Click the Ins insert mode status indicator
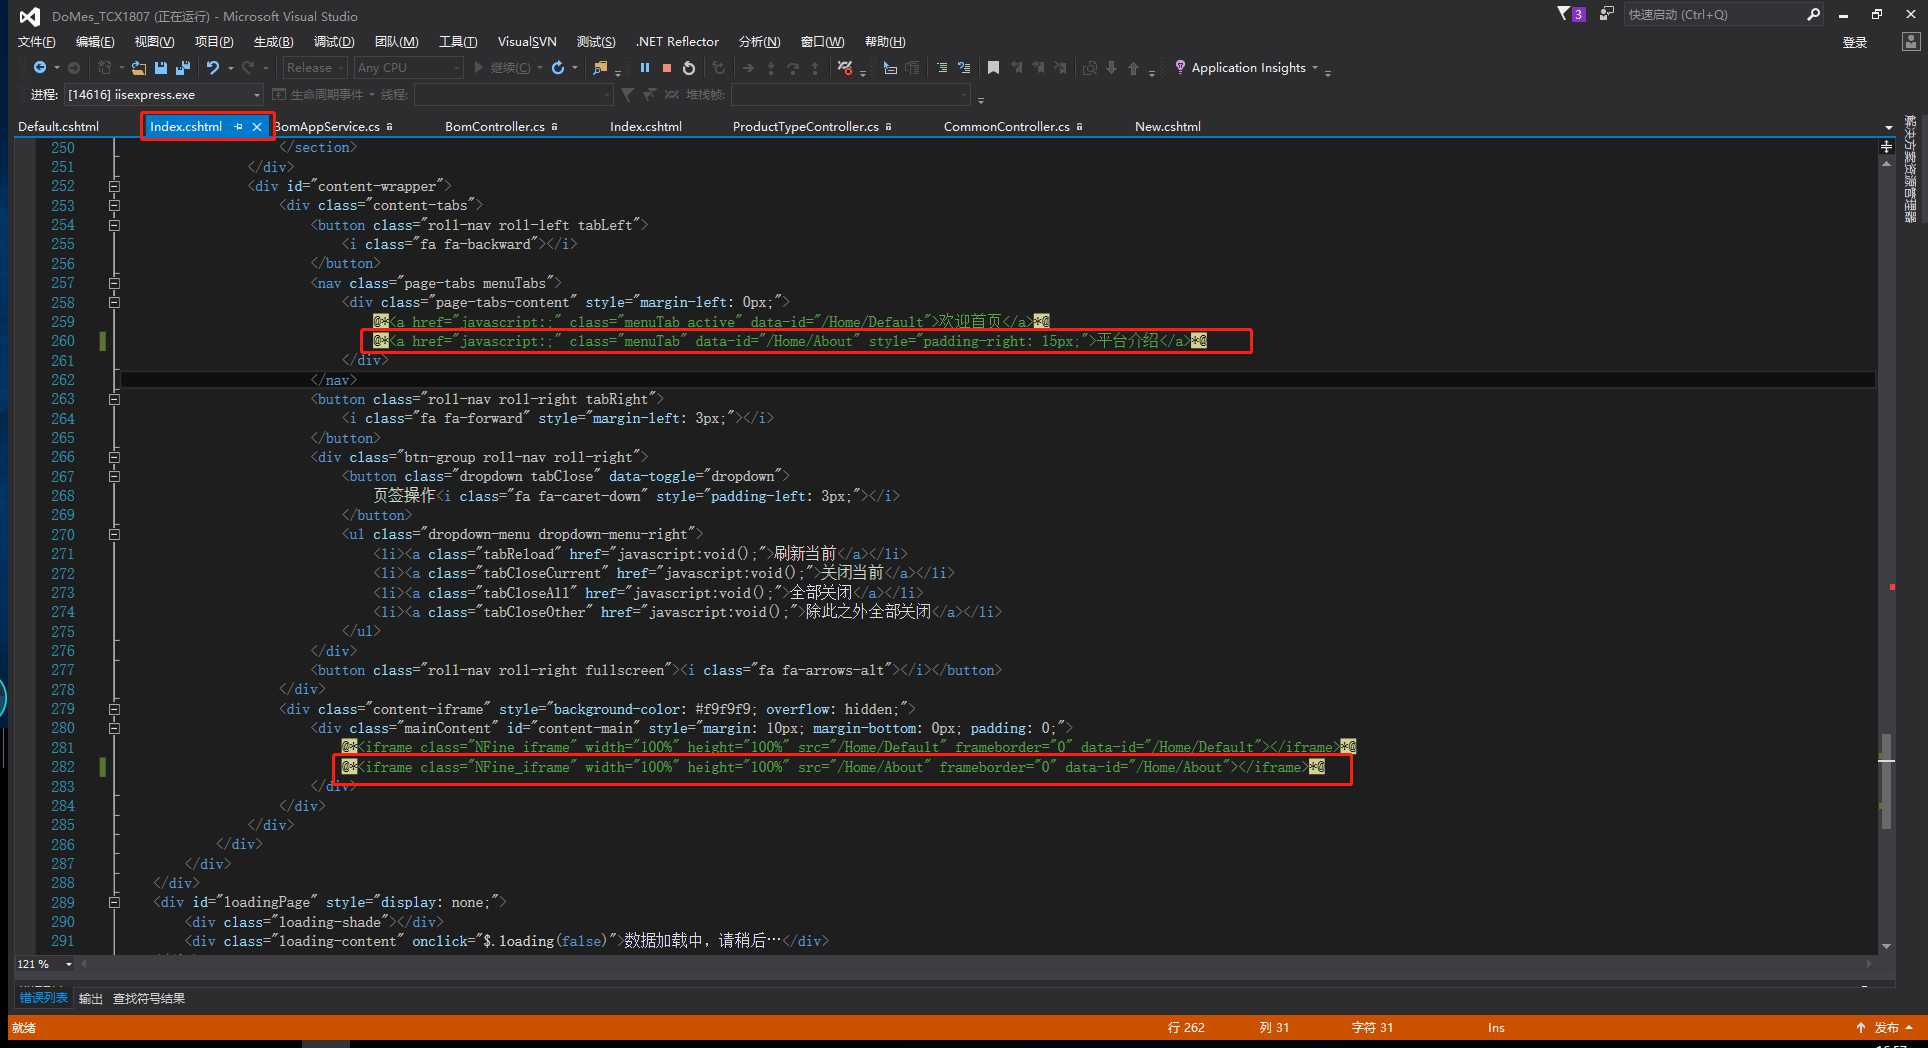The width and height of the screenshot is (1928, 1048). (x=1496, y=1028)
